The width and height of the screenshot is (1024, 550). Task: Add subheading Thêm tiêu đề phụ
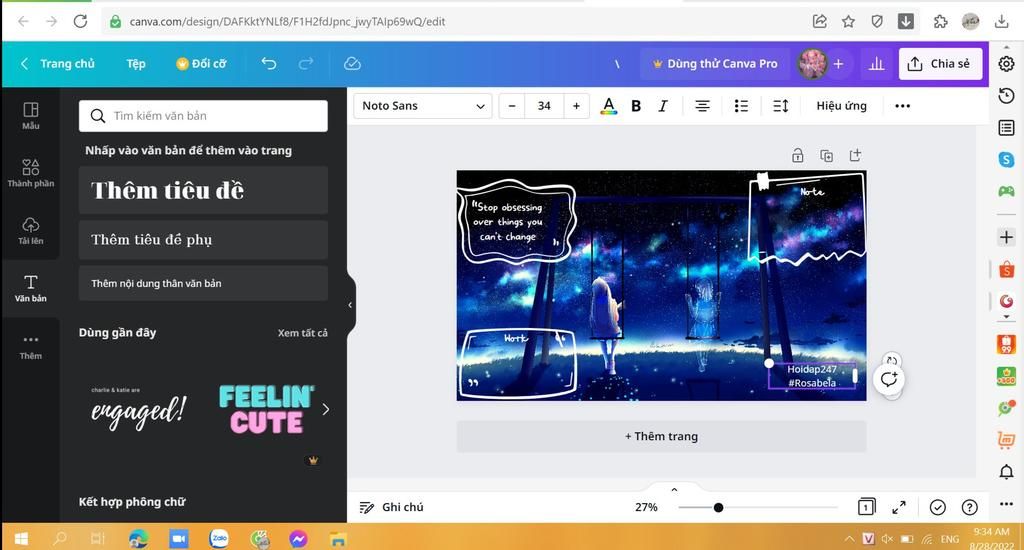coord(203,240)
